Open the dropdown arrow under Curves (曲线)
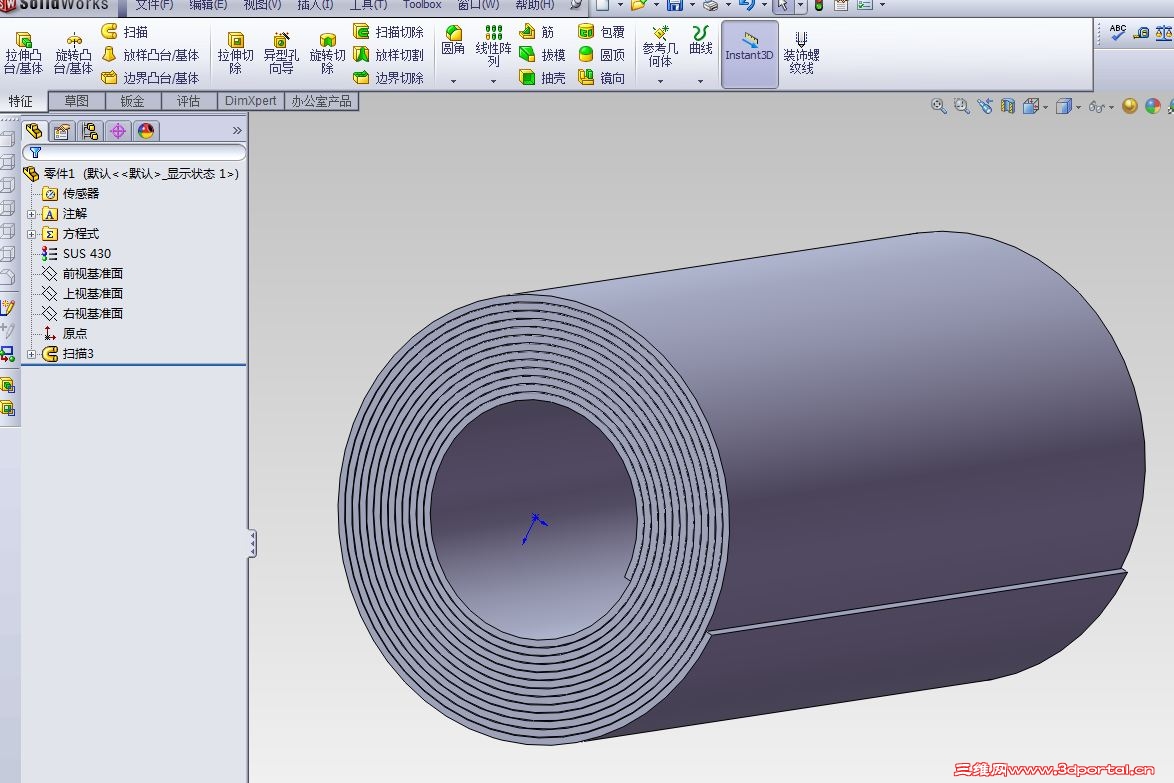1174x783 pixels. pyautogui.click(x=701, y=81)
